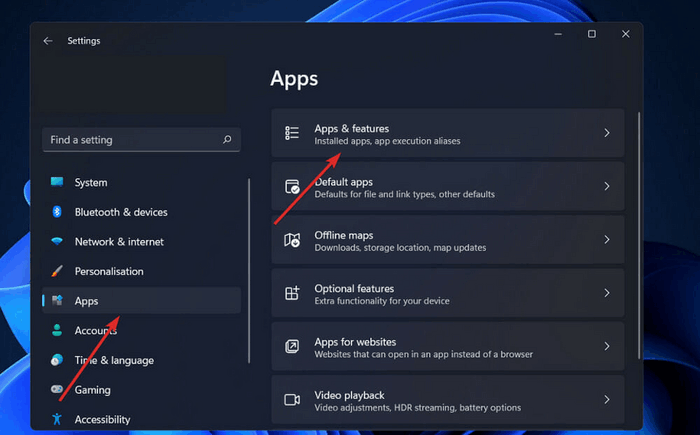Click the Accessibility figure icon
700x435 pixels.
[57, 419]
